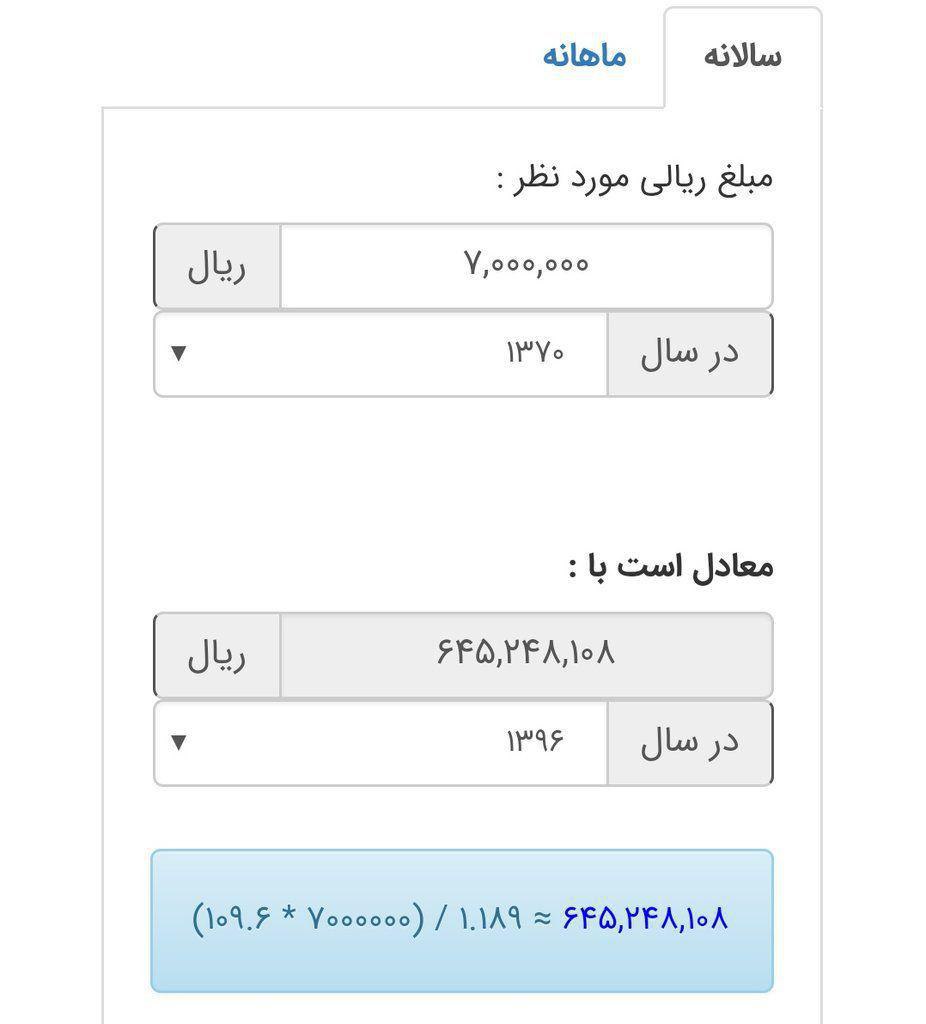Click the ریال label beside the amount input
Viewport: 926px width, 1024px height.
coord(217,266)
